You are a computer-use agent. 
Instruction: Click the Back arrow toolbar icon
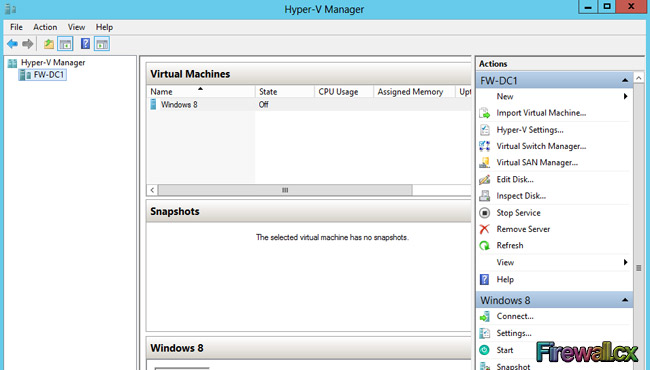click(12, 44)
